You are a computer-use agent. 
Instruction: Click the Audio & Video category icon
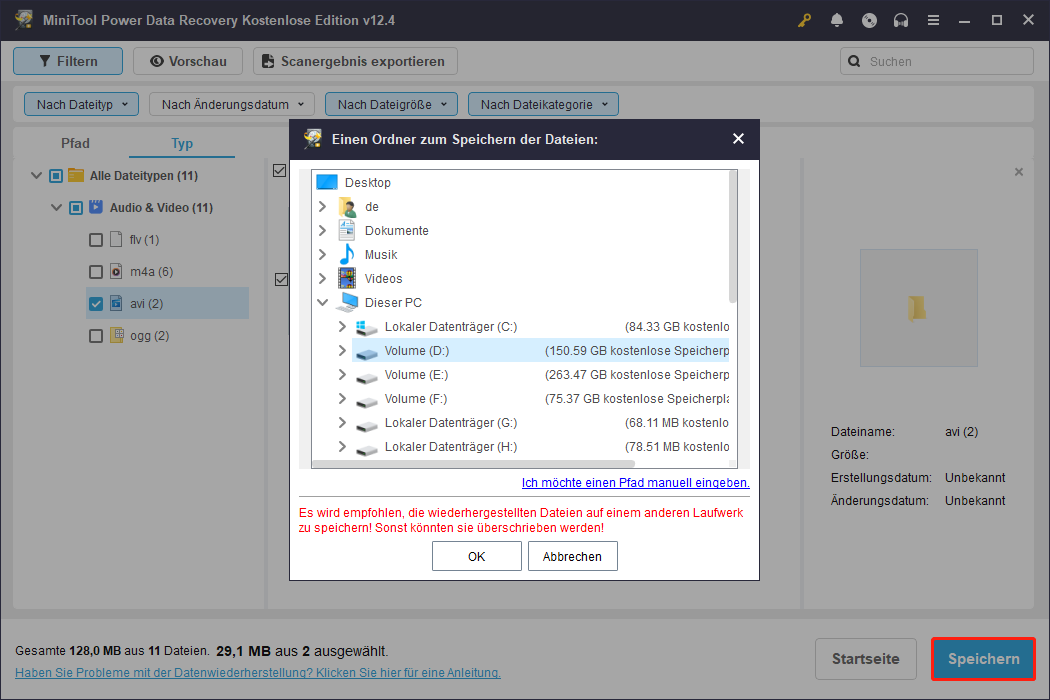[x=96, y=207]
